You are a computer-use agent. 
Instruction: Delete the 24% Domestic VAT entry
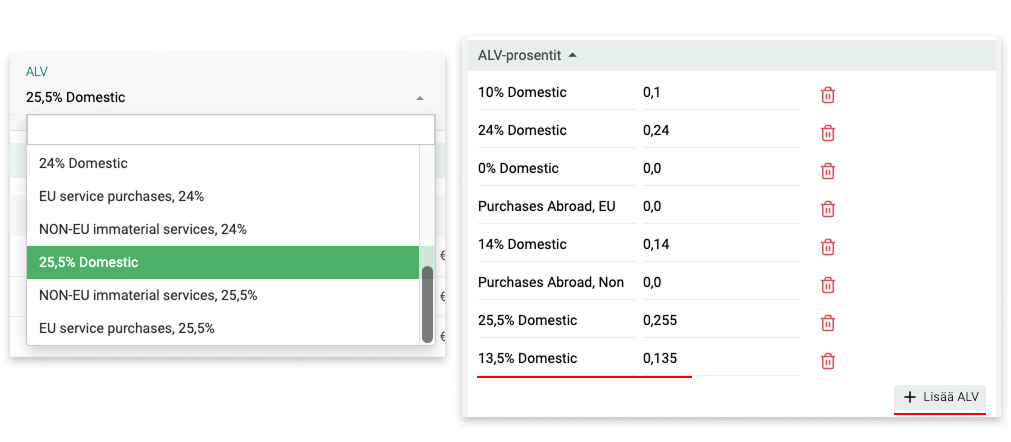pos(828,133)
